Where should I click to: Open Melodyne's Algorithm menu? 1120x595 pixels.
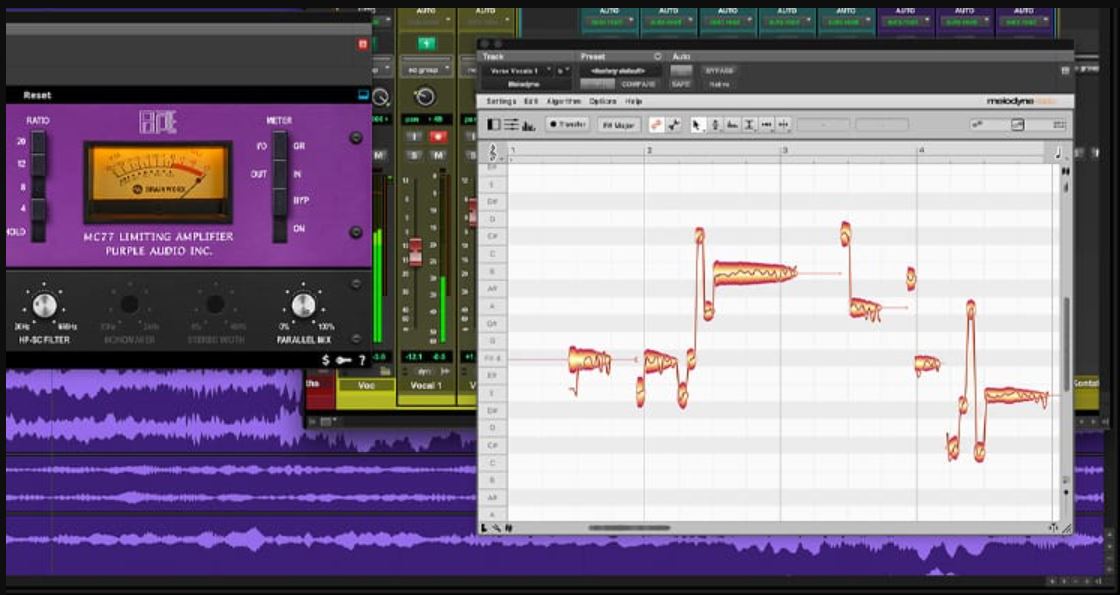(564, 101)
